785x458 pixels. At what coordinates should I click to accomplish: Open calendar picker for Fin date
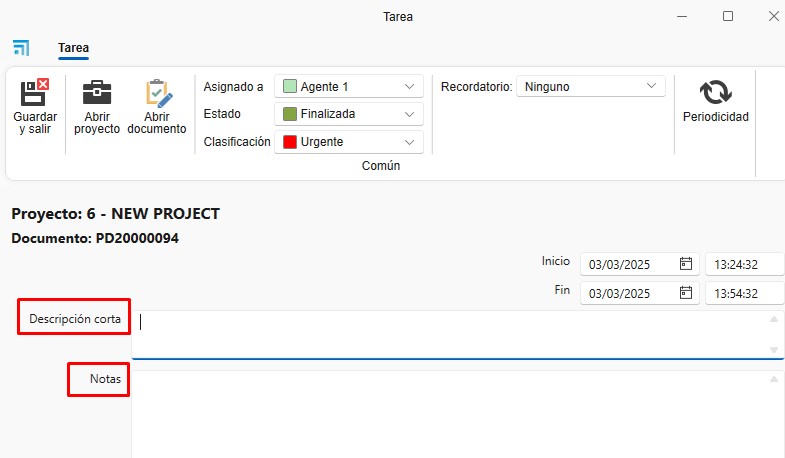point(686,293)
